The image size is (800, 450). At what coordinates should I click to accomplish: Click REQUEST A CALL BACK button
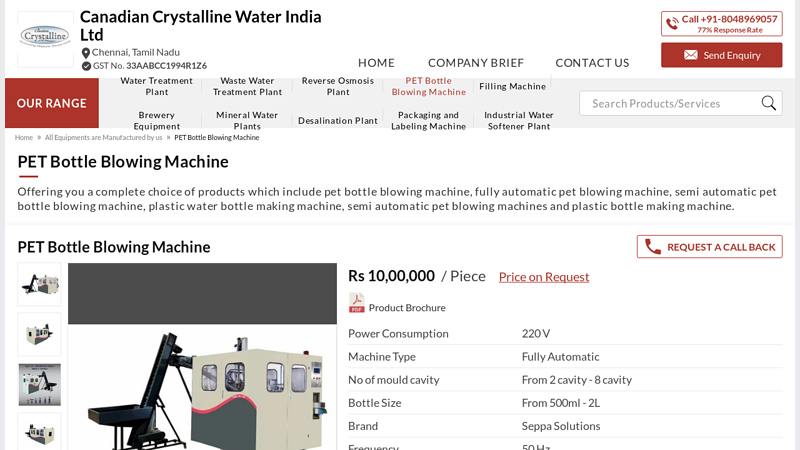[709, 247]
